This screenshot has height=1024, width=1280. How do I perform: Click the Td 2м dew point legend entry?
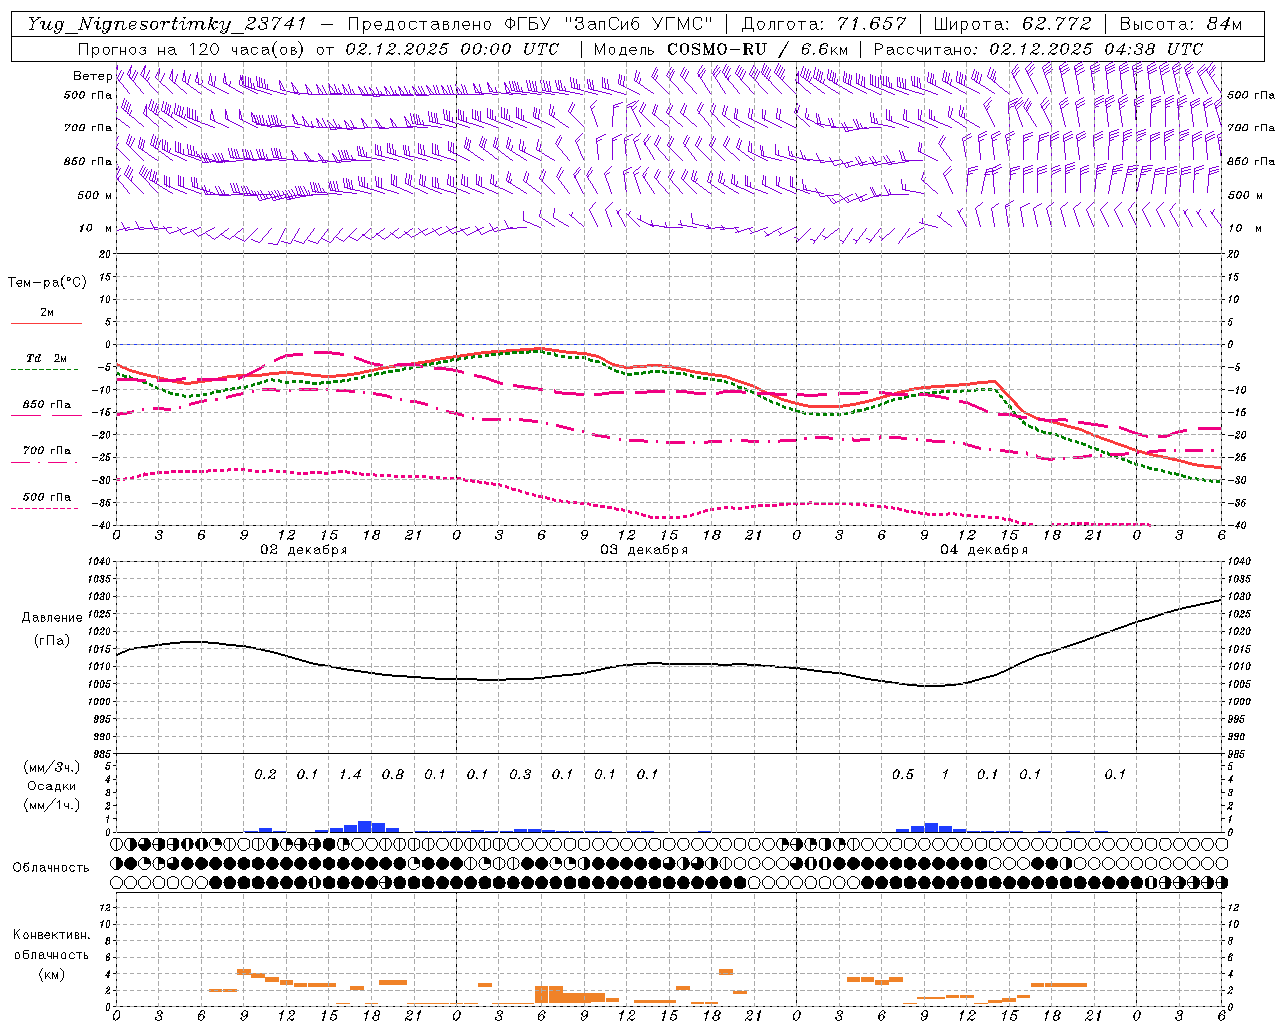click(46, 358)
